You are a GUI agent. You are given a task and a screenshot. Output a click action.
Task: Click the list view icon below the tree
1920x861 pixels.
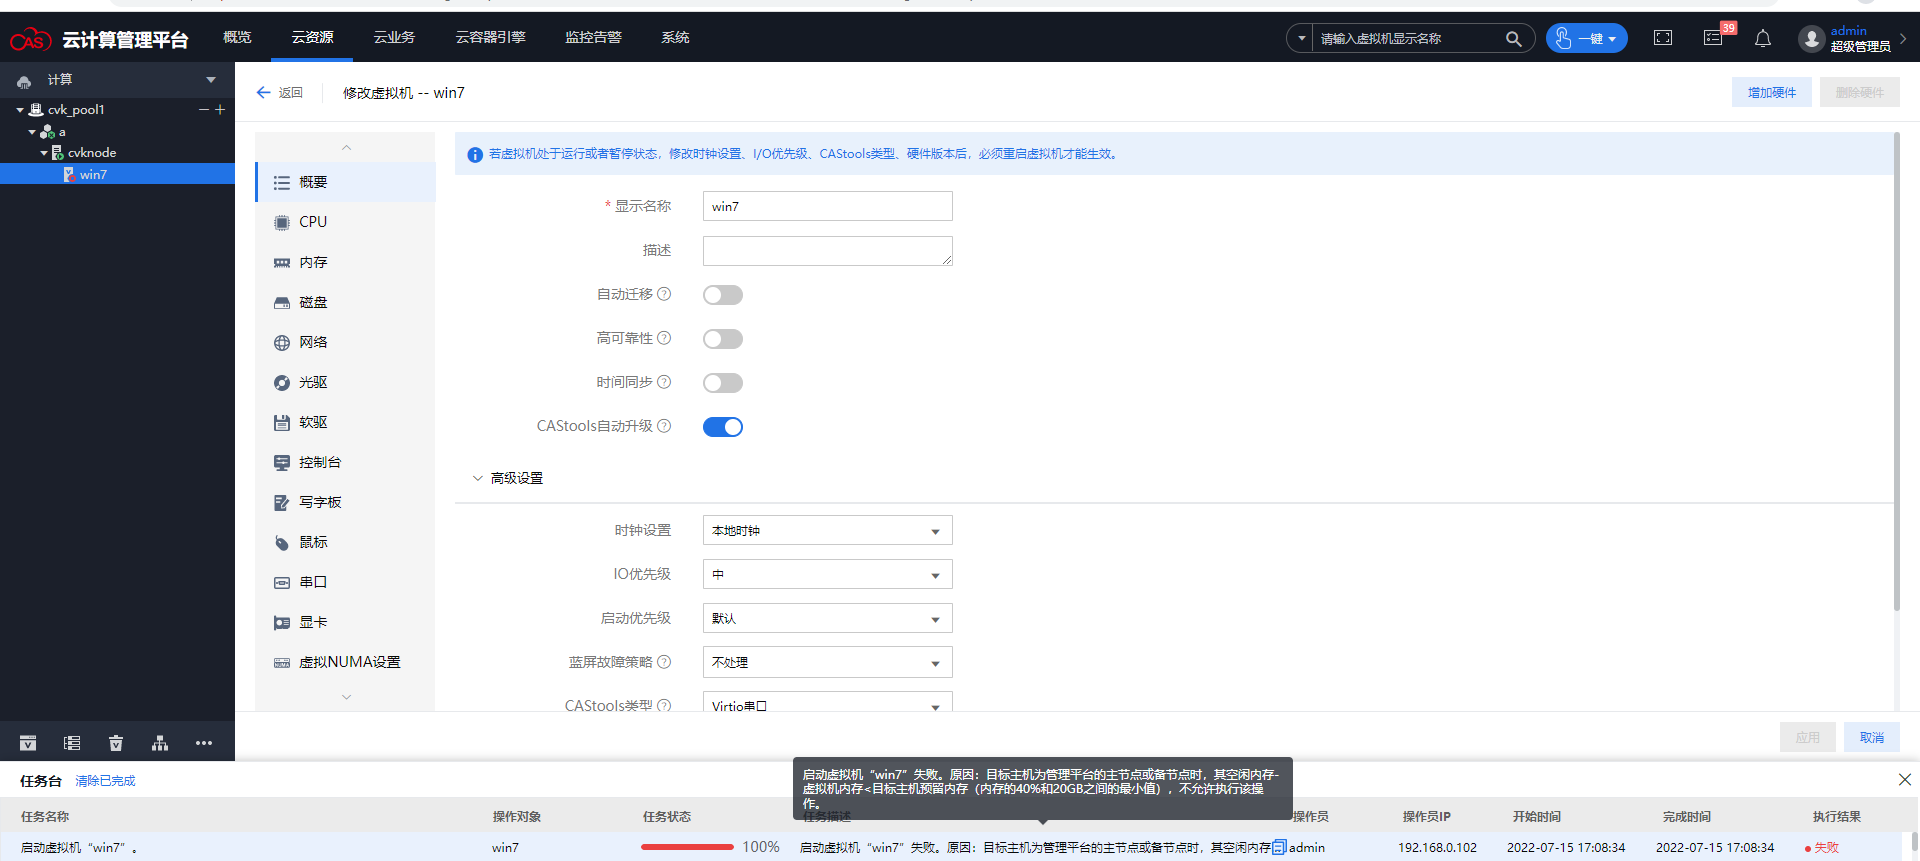(x=72, y=743)
